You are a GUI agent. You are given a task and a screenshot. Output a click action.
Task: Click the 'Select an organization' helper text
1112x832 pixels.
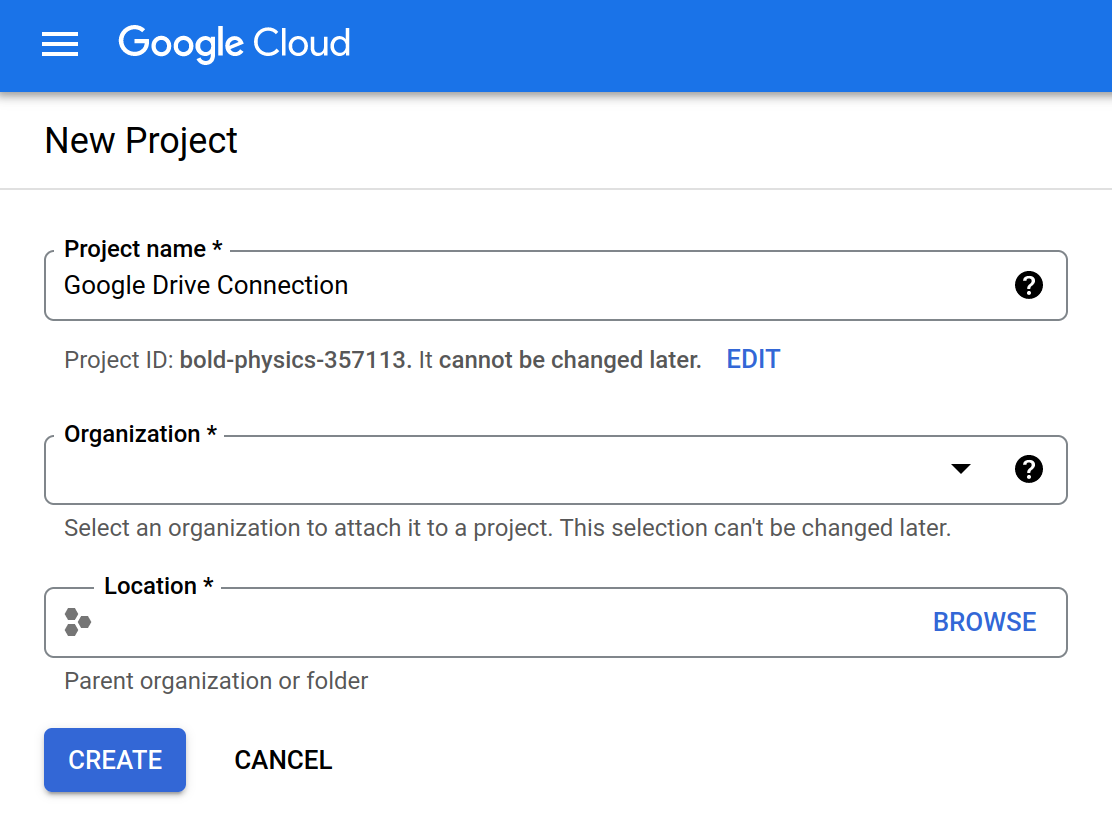507,528
